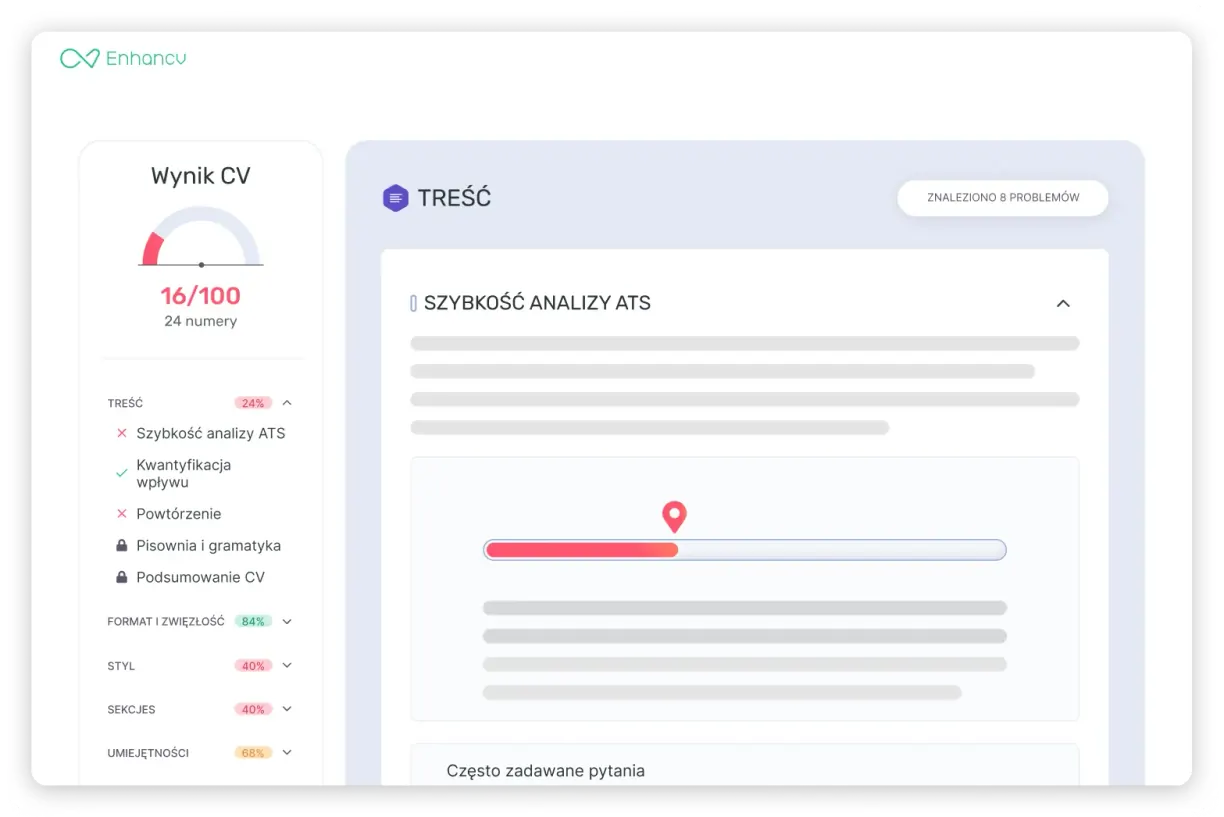Open the Często zadawane pytania section
This screenshot has height=817, width=1224.
click(745, 766)
